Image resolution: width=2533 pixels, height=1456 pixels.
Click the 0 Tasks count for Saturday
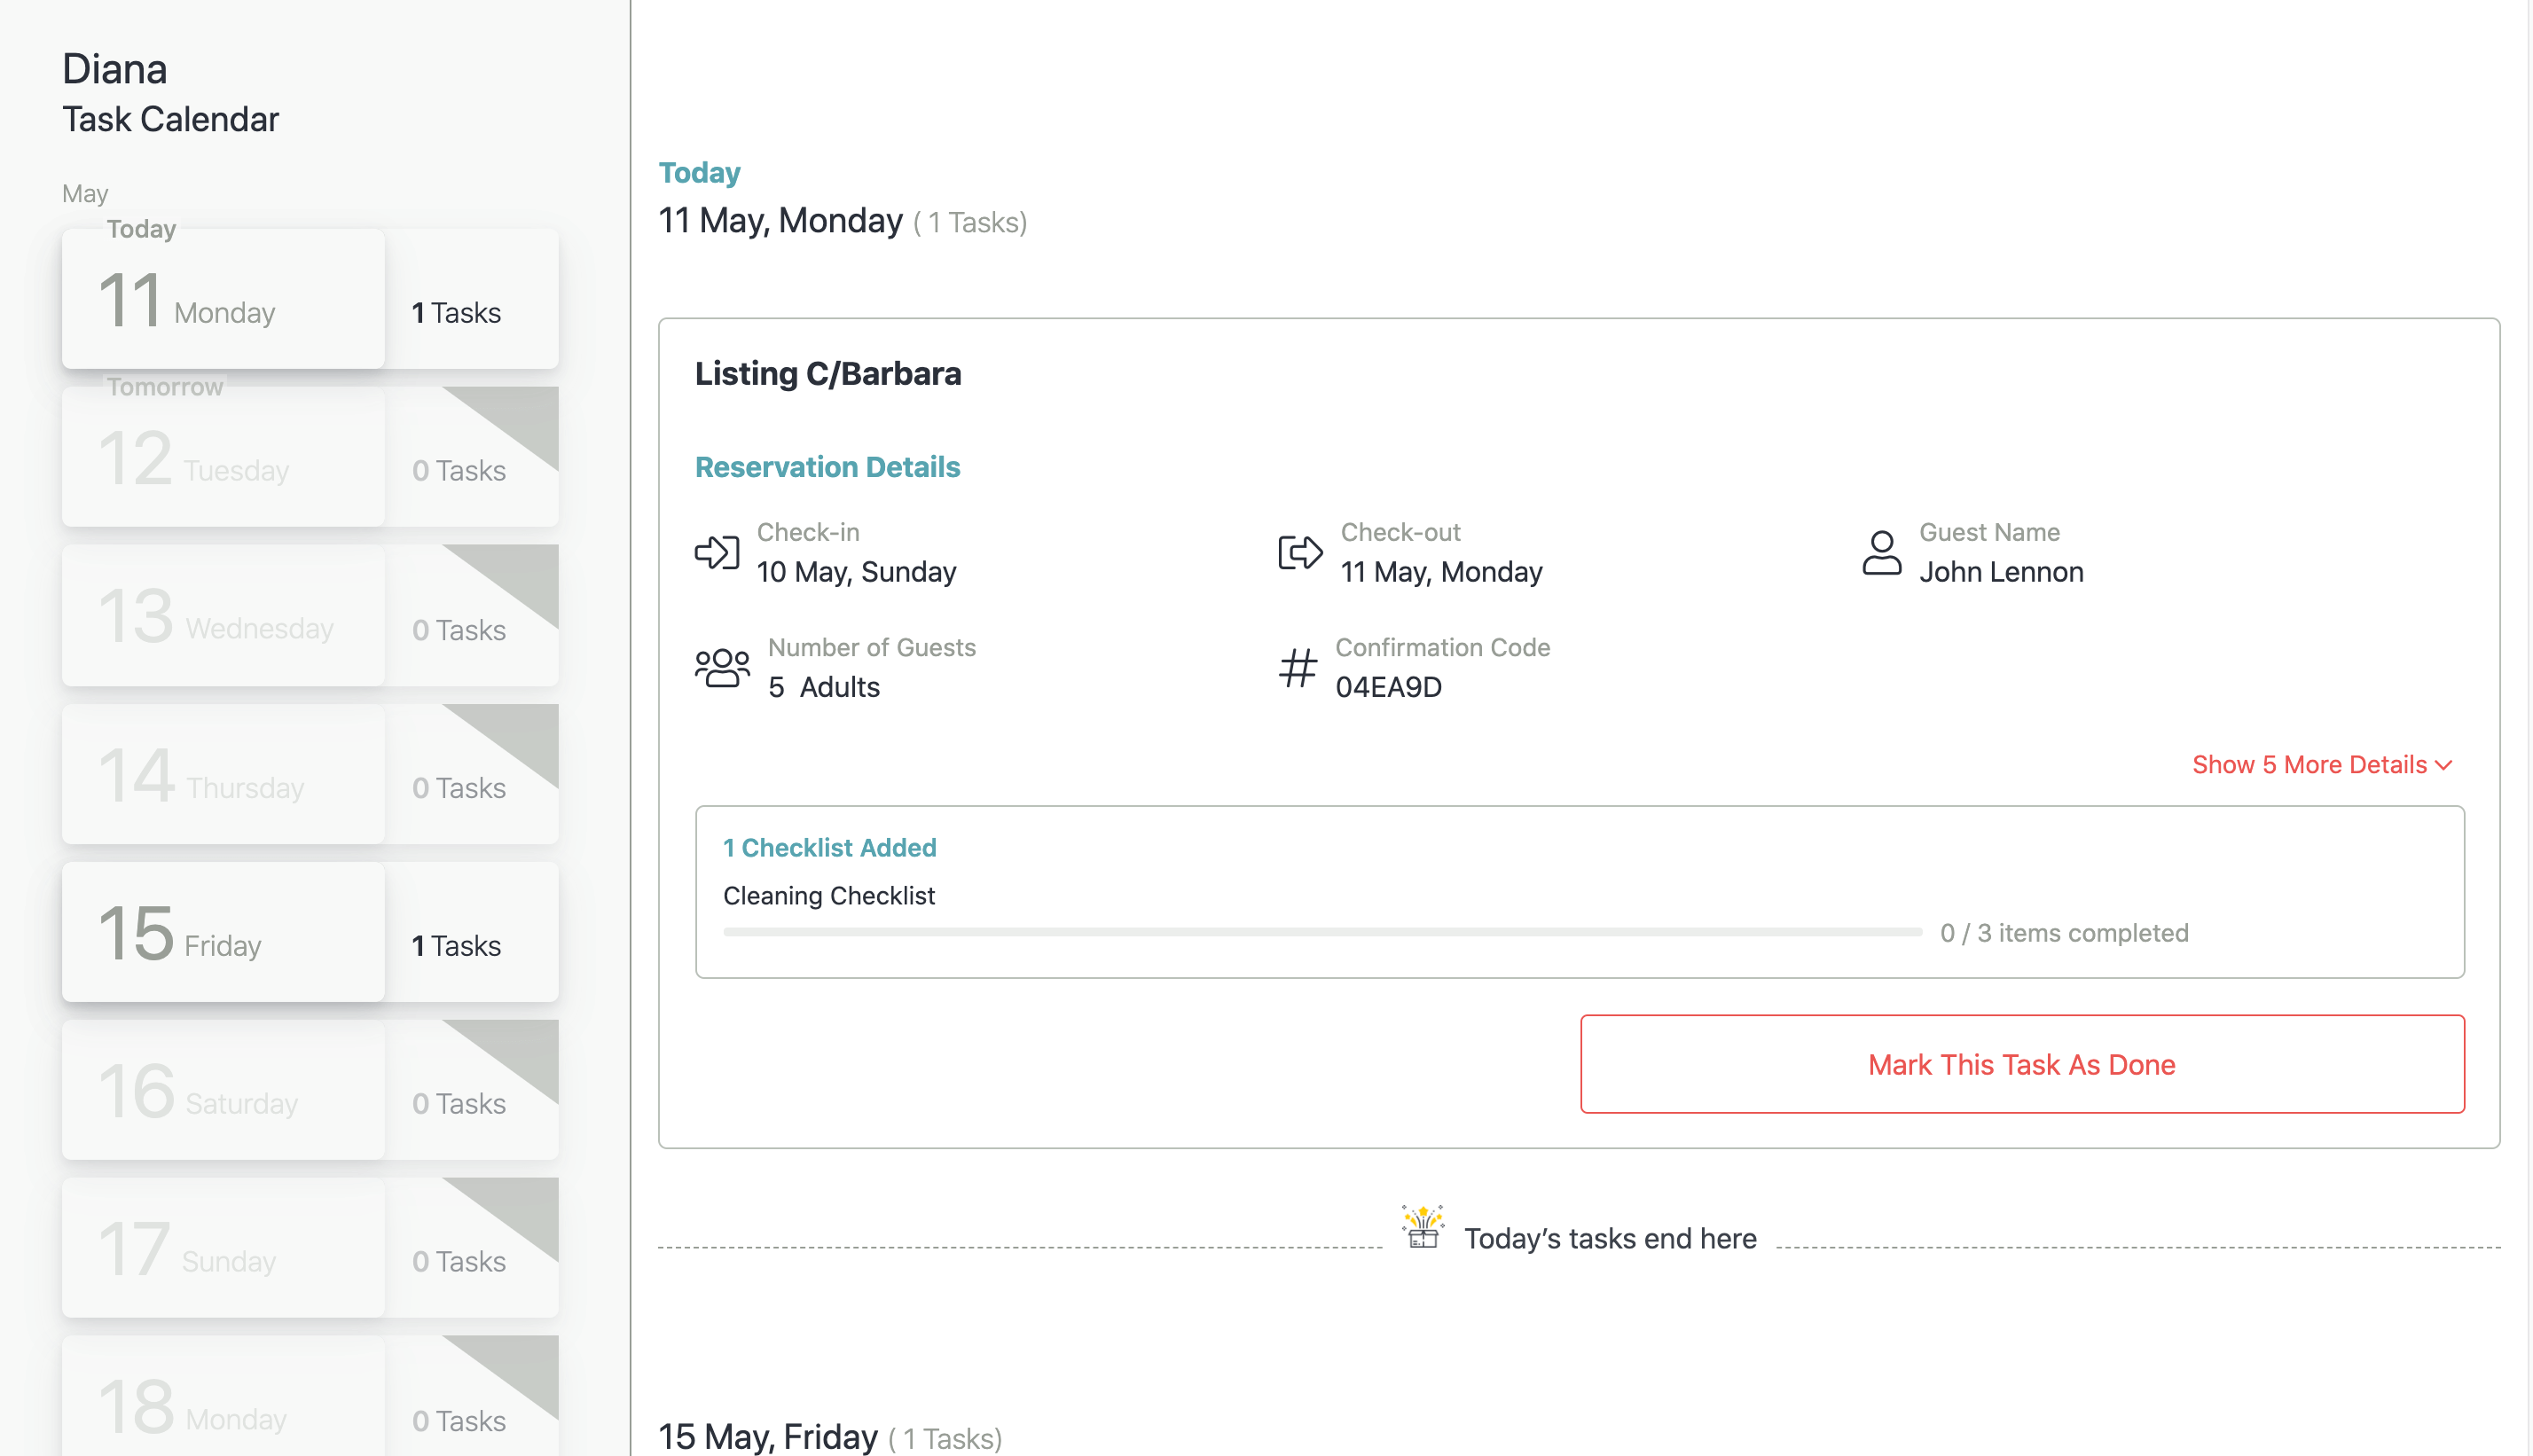(x=459, y=1104)
